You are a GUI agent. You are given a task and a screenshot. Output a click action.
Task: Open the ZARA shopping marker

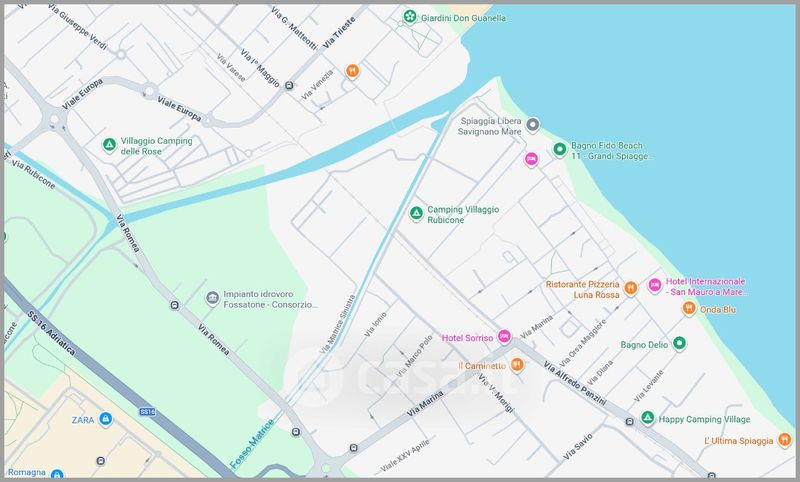106,420
